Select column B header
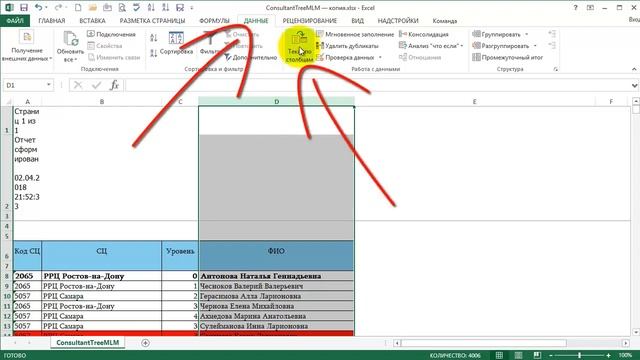Screen dimensions: 640x360 click(102, 101)
